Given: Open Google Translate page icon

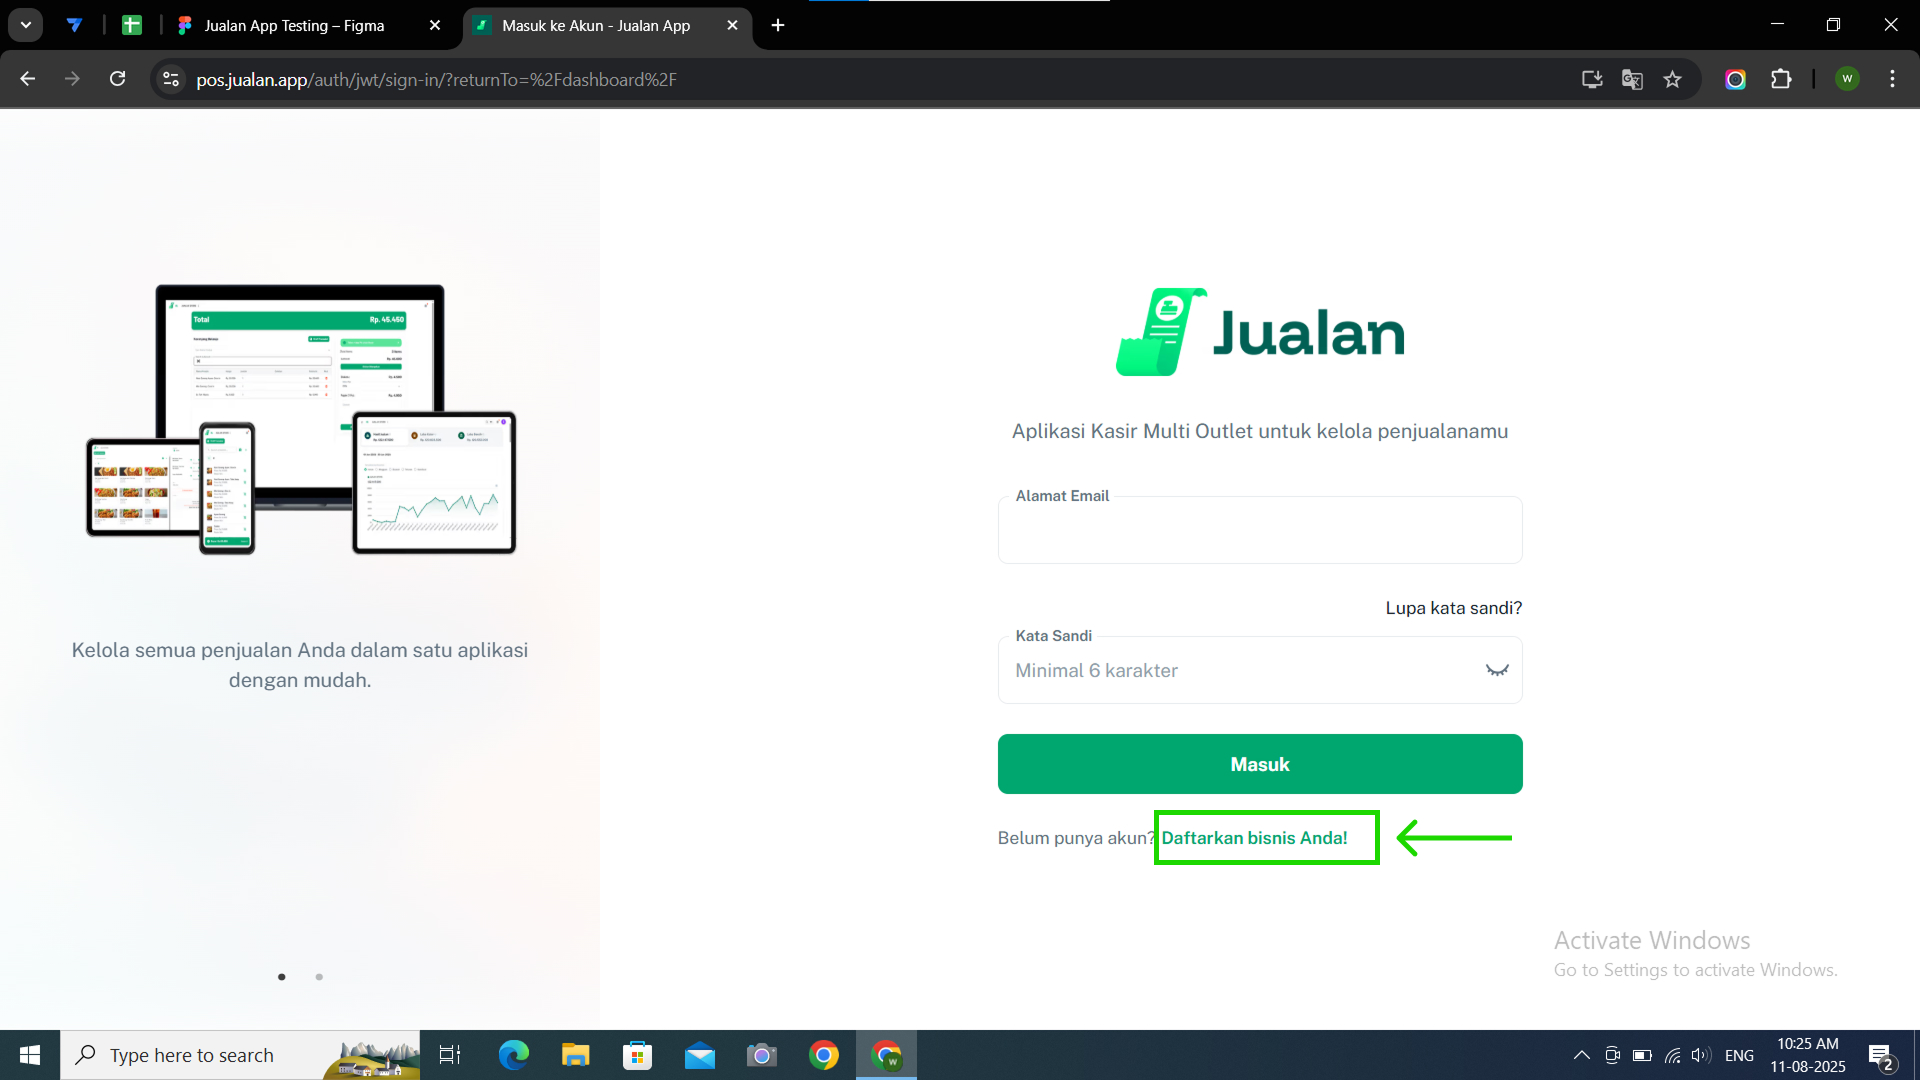Looking at the screenshot, I should click(x=1632, y=79).
